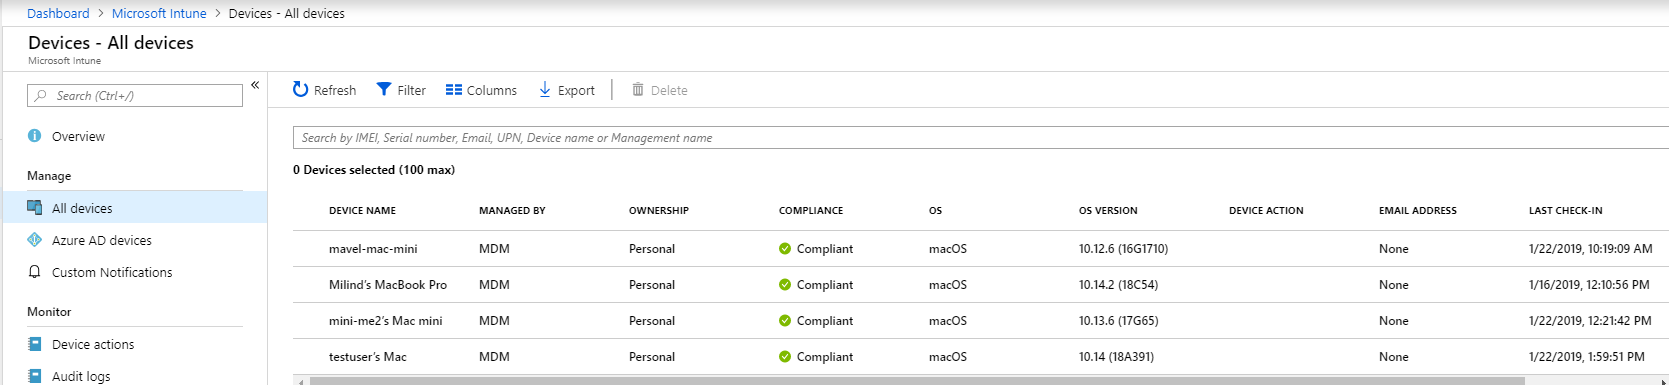This screenshot has height=385, width=1669.
Task: Click the Audit logs icon
Action: click(35, 376)
